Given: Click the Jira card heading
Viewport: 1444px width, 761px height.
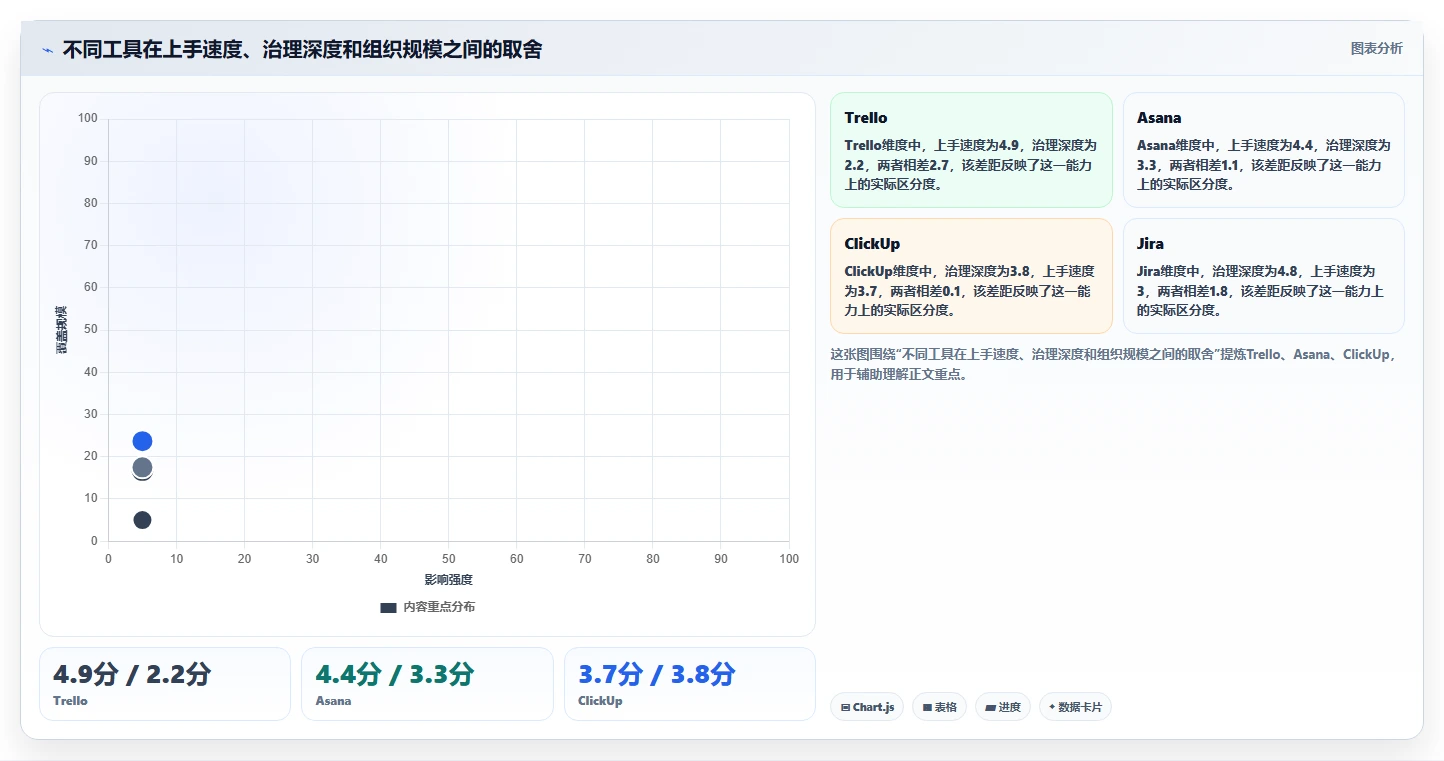Looking at the screenshot, I should point(1150,244).
